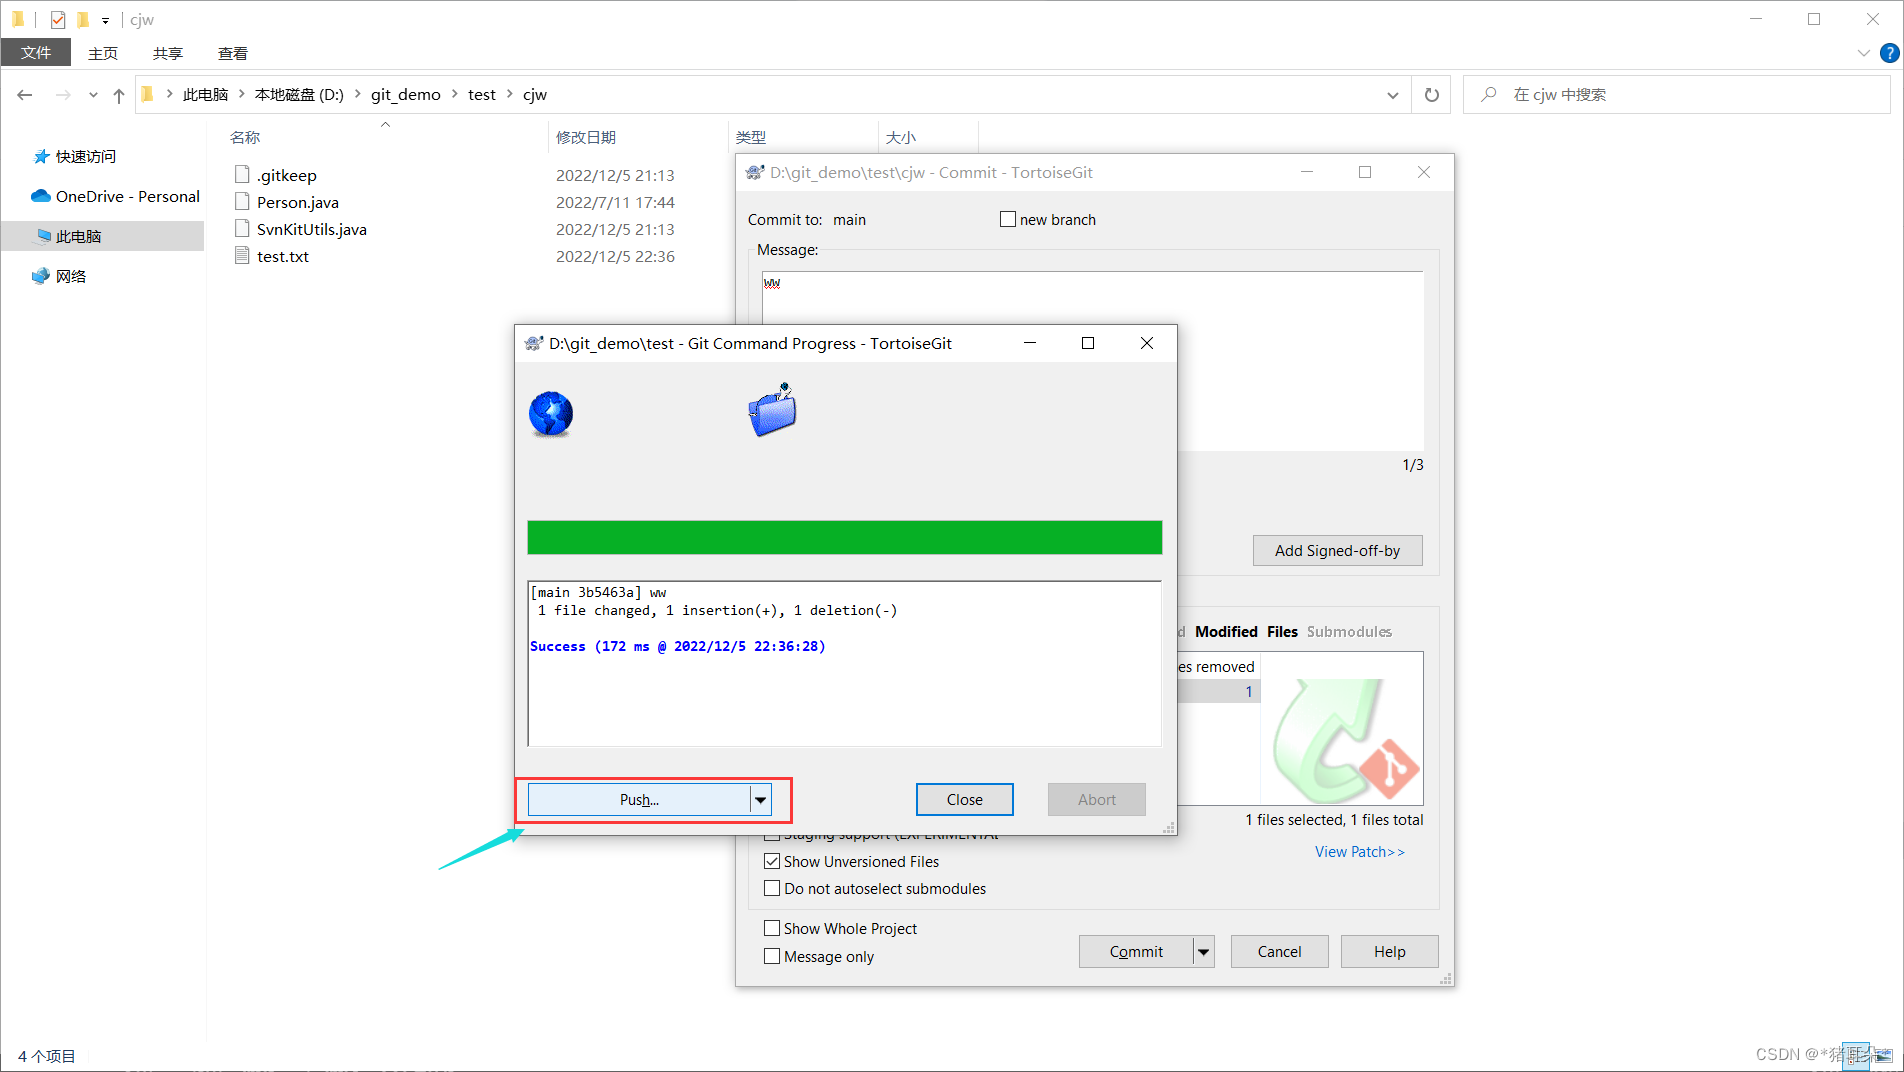Open the Push button dropdown arrow

pyautogui.click(x=761, y=799)
